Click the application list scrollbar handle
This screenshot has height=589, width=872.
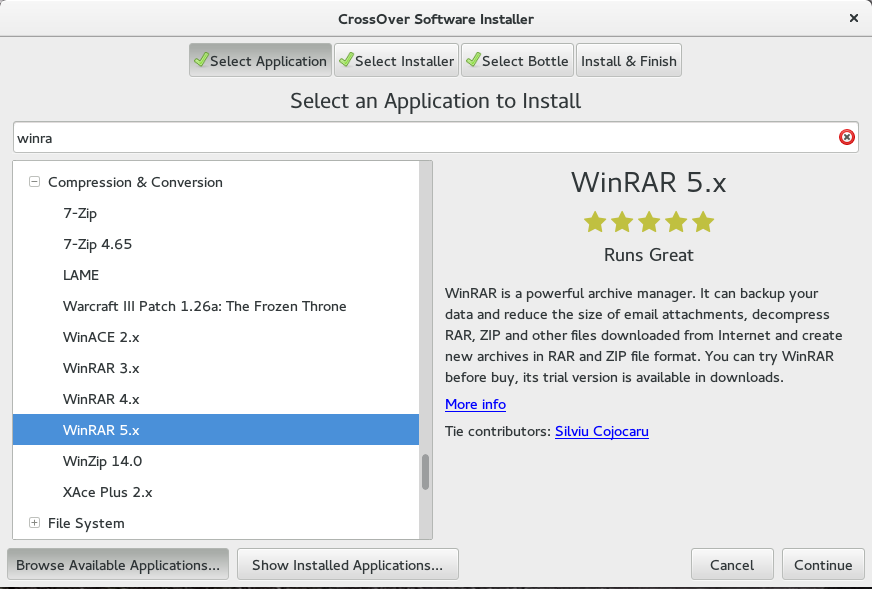tap(425, 472)
